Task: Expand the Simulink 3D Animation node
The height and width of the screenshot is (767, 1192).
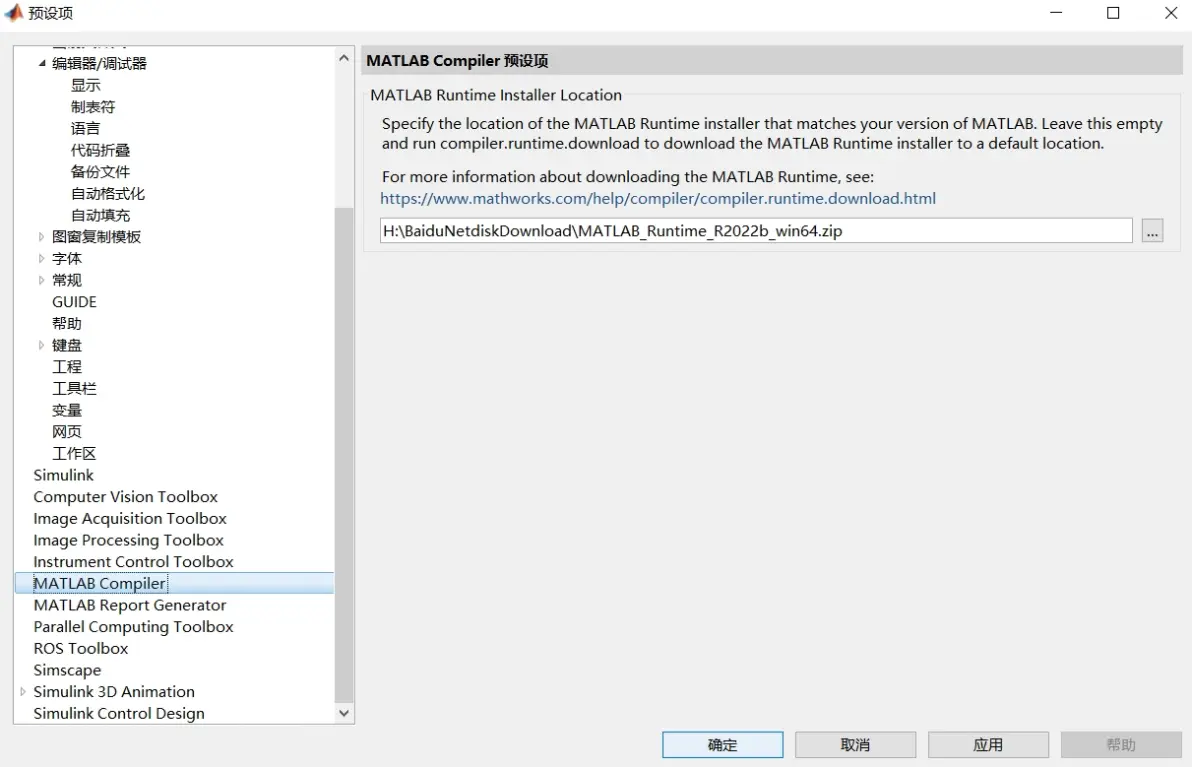Action: coord(23,692)
